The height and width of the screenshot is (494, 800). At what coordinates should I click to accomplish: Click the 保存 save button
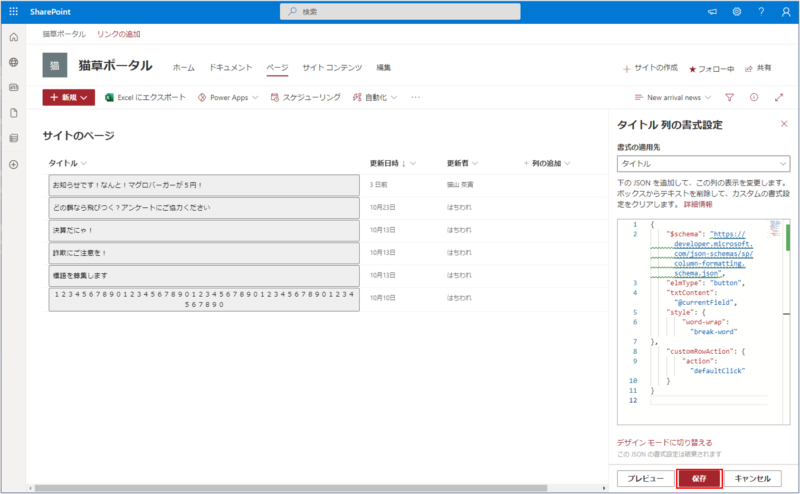click(699, 479)
